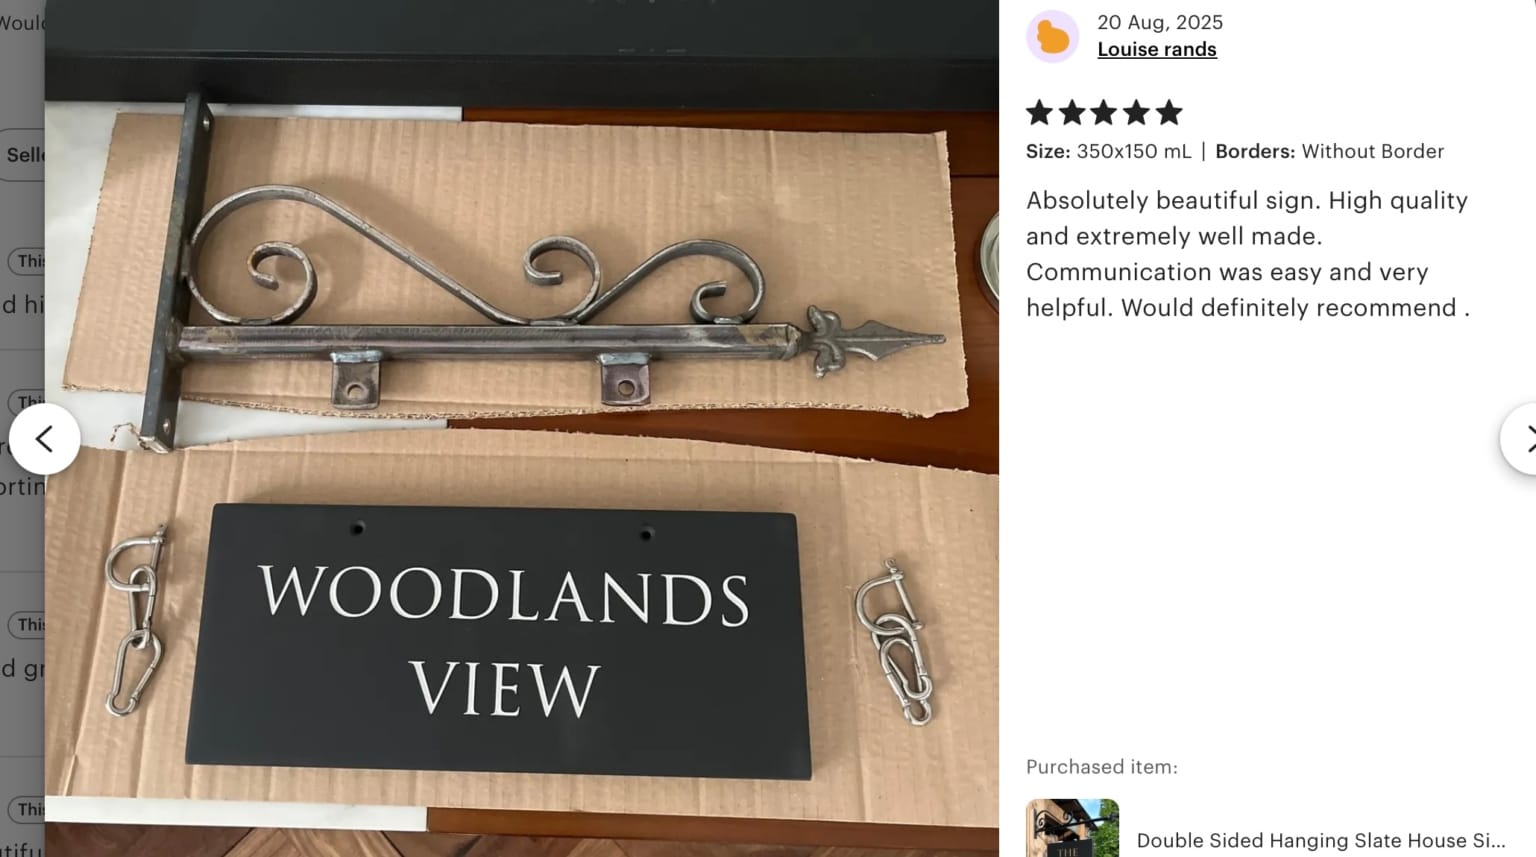Viewport: 1536px width, 857px height.
Task: Click the Size 350x150 mL detail
Action: (1108, 152)
